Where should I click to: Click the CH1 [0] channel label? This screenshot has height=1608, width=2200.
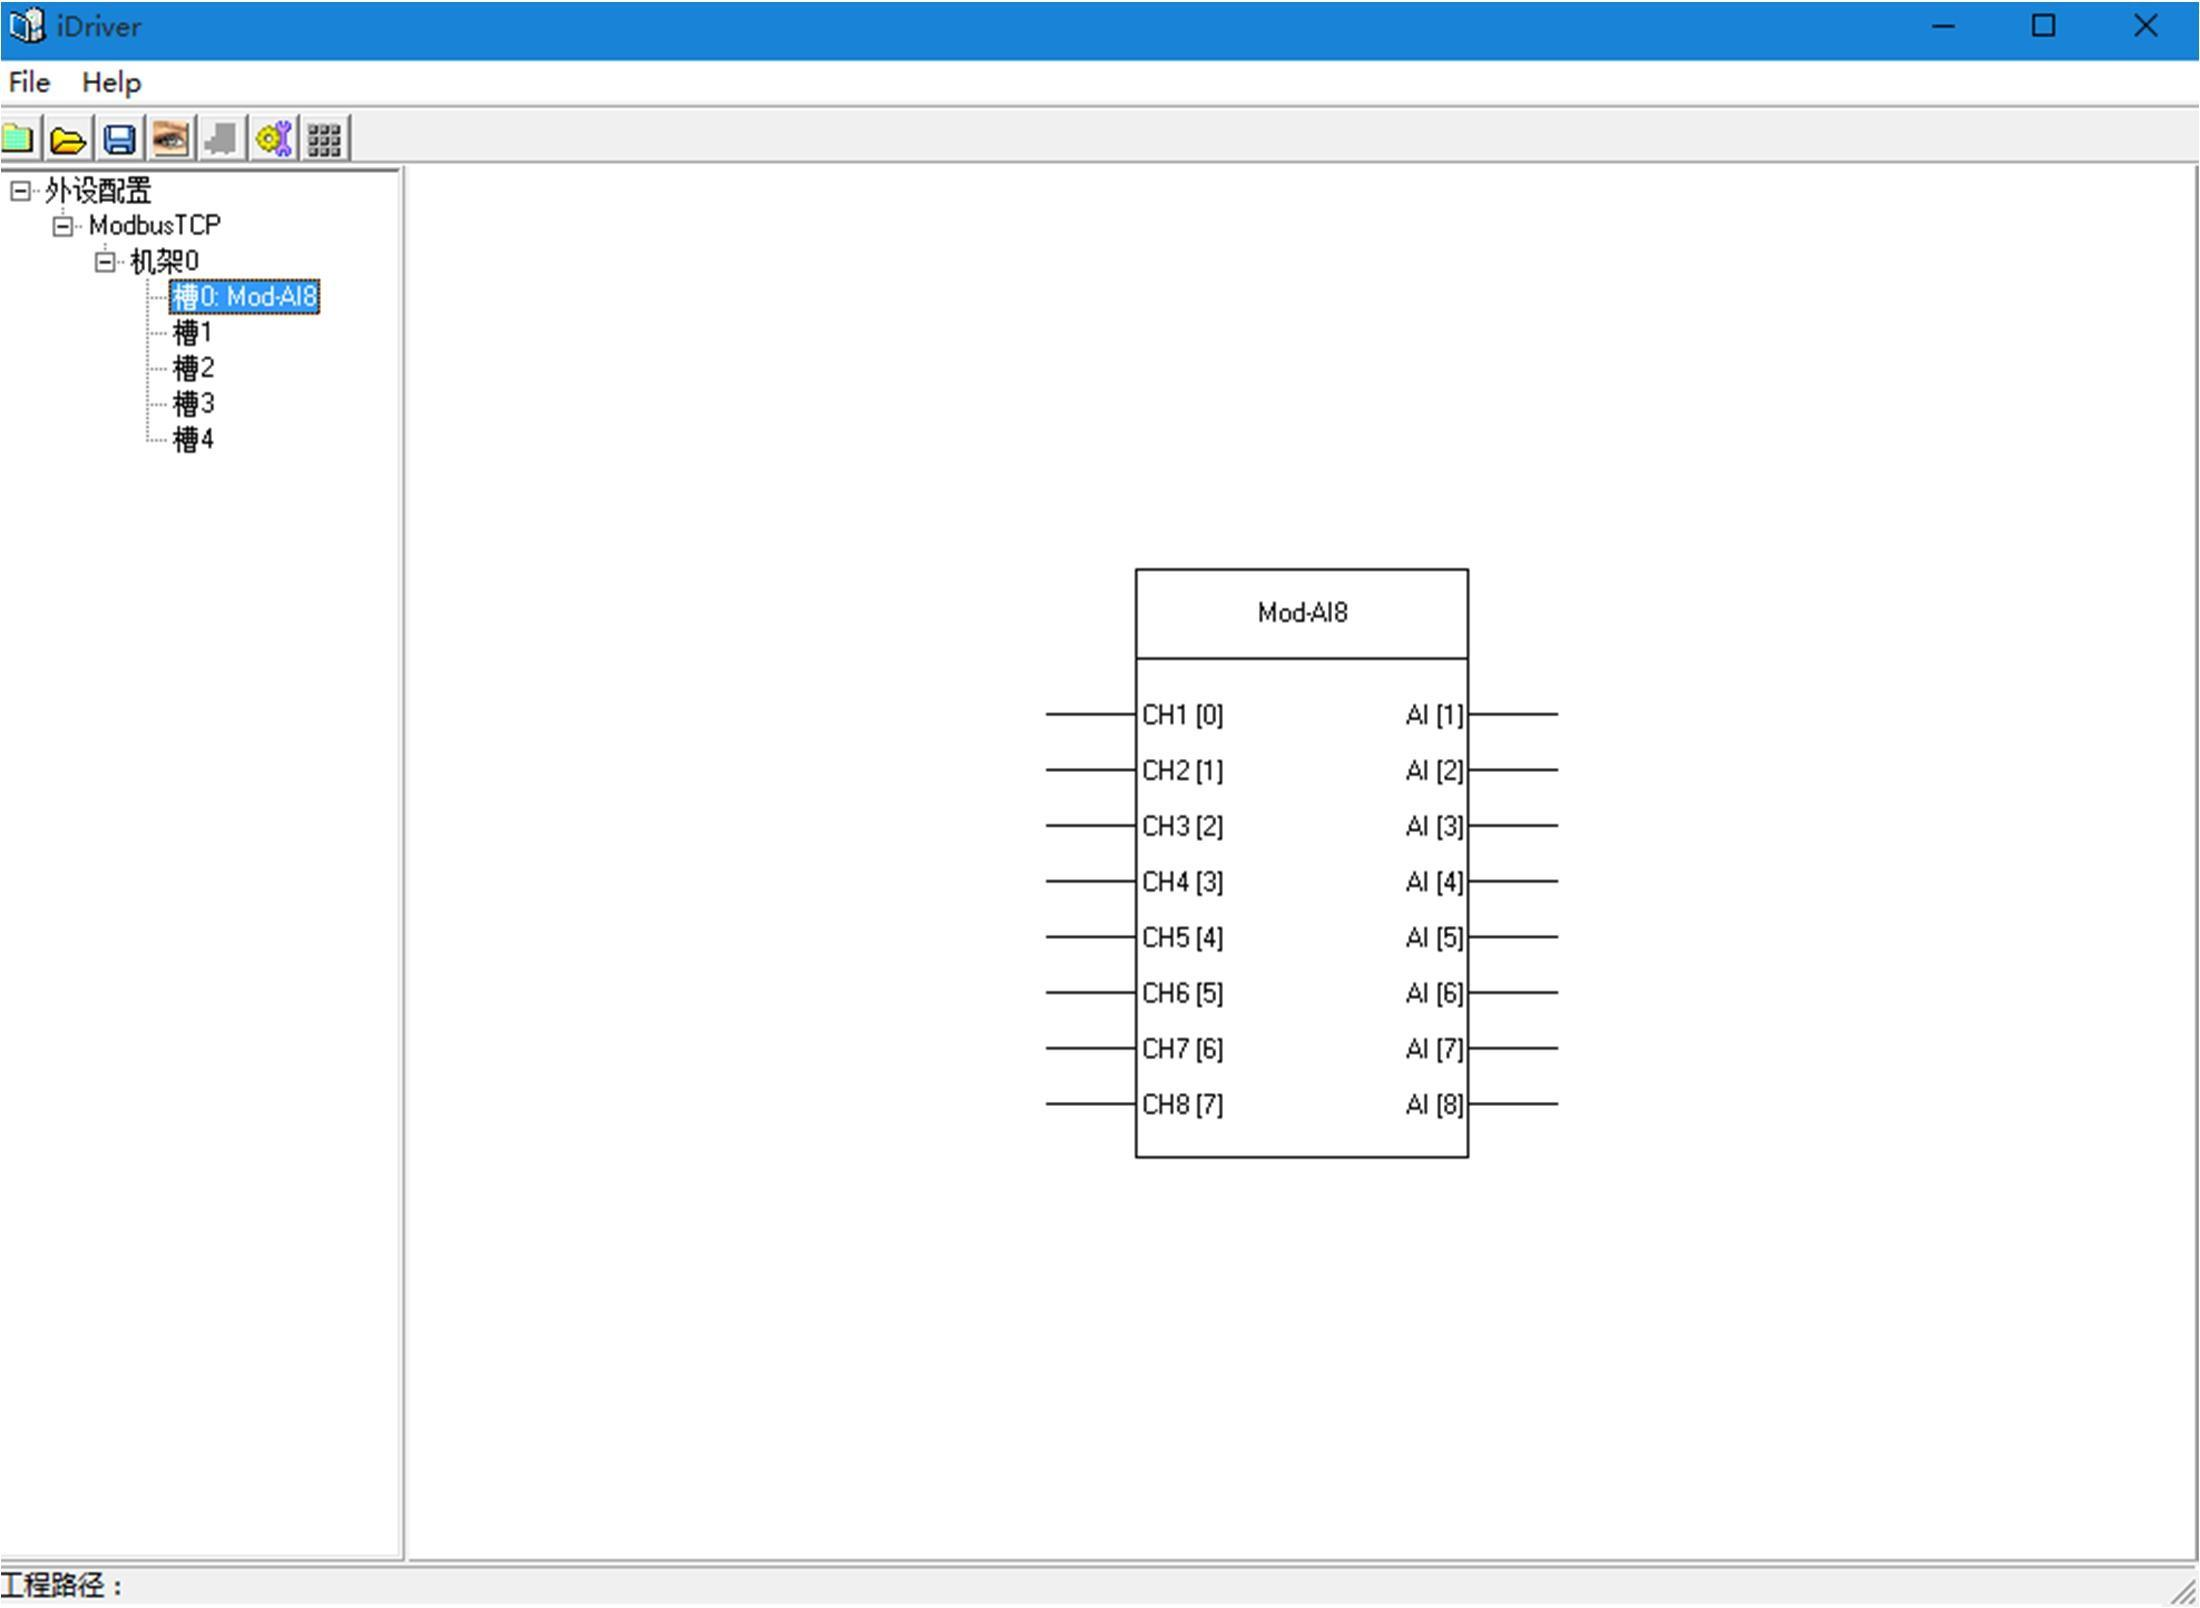pos(1182,715)
